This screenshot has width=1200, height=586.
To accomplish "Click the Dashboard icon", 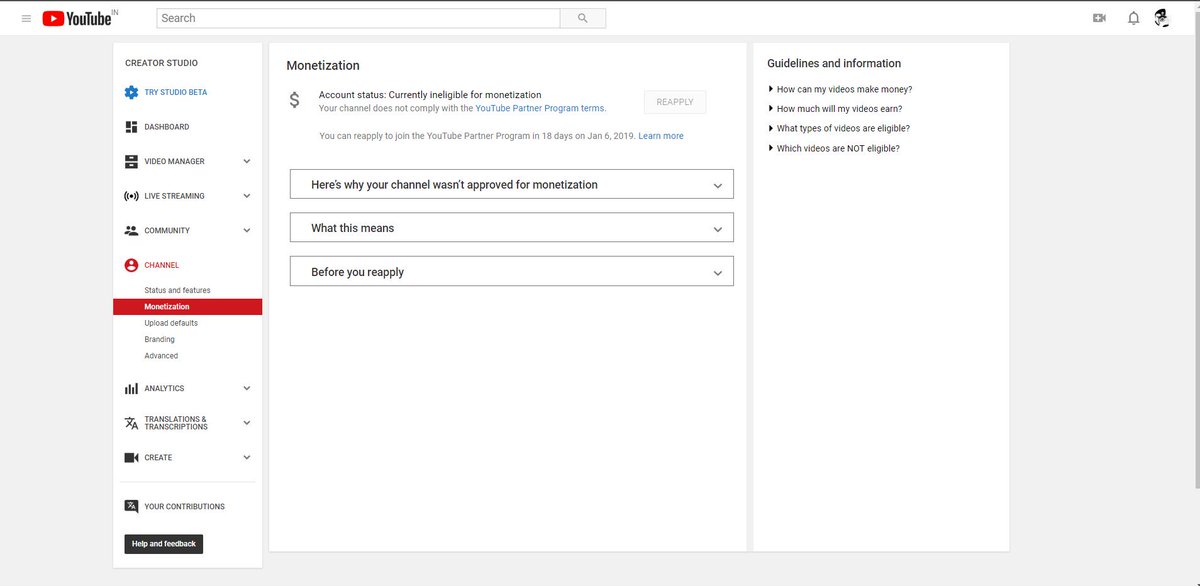I will pos(131,127).
